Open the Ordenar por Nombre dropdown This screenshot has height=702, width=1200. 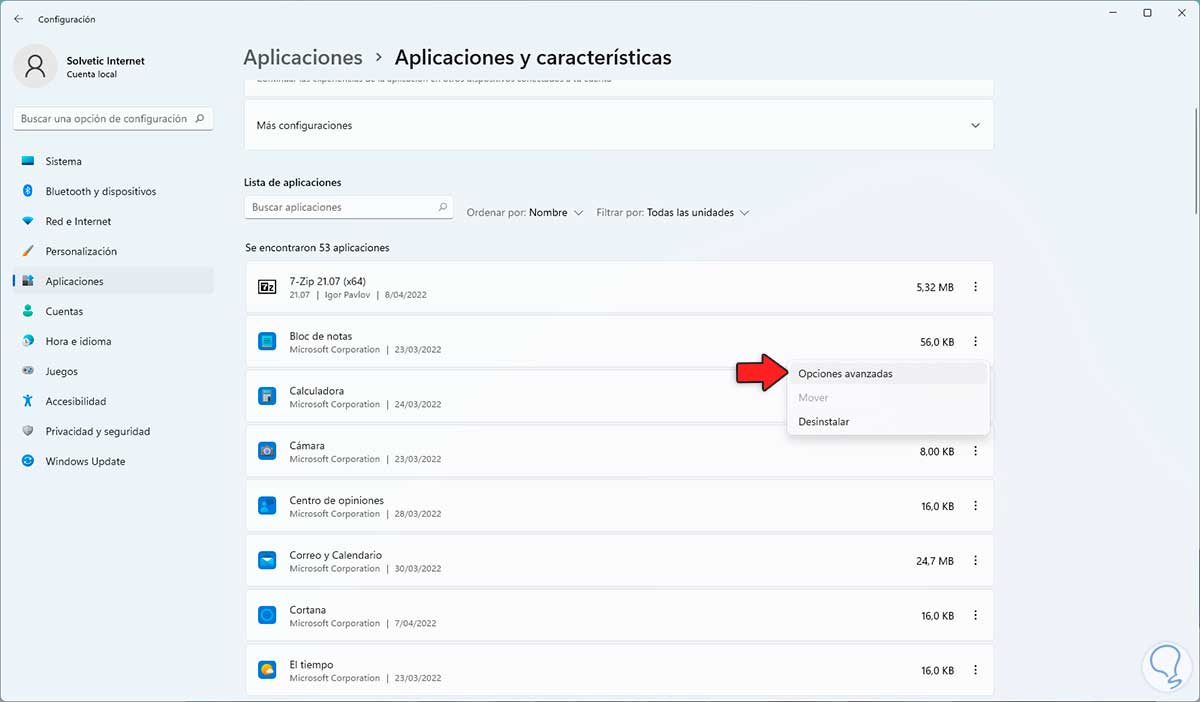525,212
